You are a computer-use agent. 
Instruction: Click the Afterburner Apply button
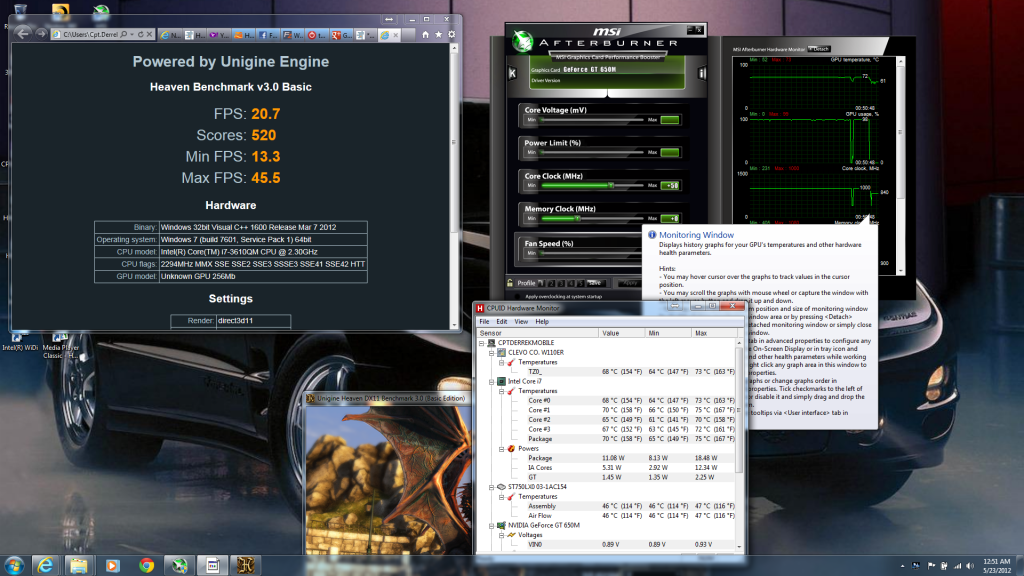pyautogui.click(x=630, y=283)
